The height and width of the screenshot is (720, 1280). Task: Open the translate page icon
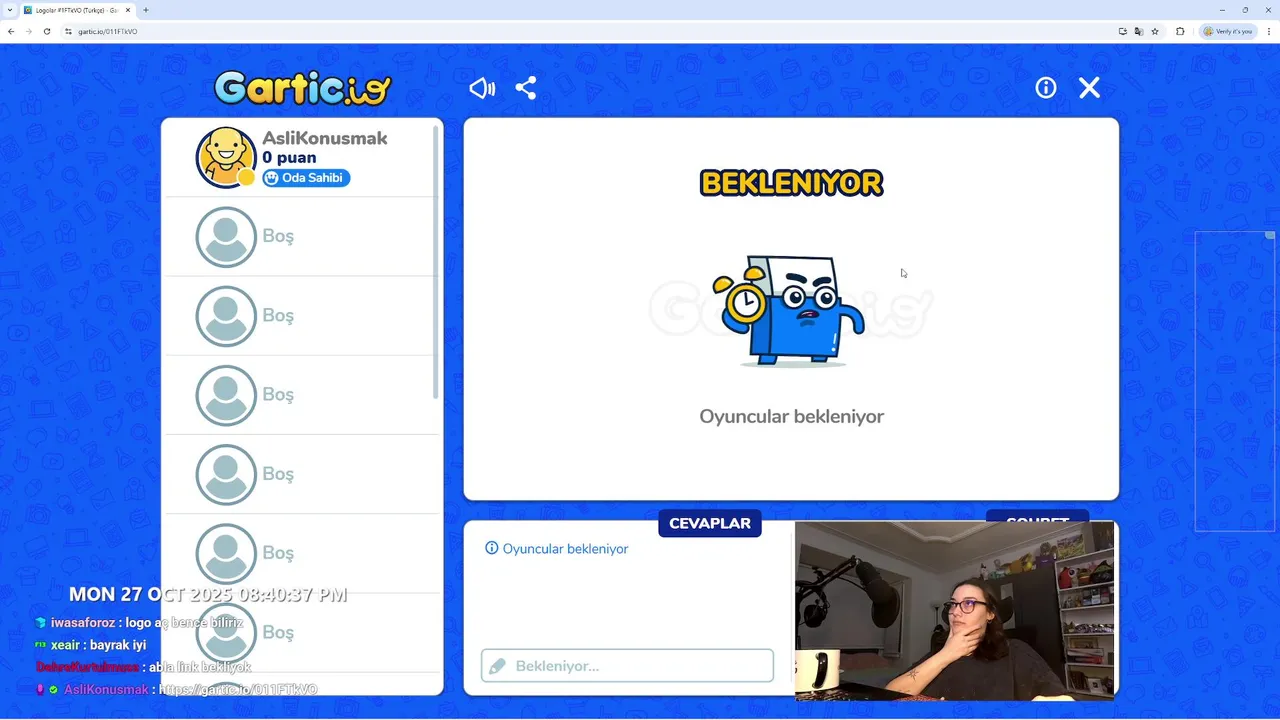click(x=1139, y=31)
